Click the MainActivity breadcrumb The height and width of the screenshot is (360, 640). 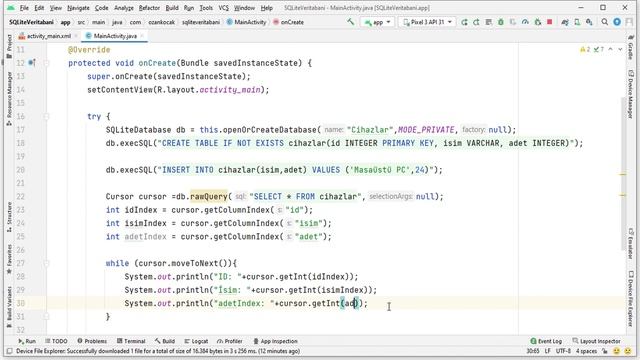246,22
